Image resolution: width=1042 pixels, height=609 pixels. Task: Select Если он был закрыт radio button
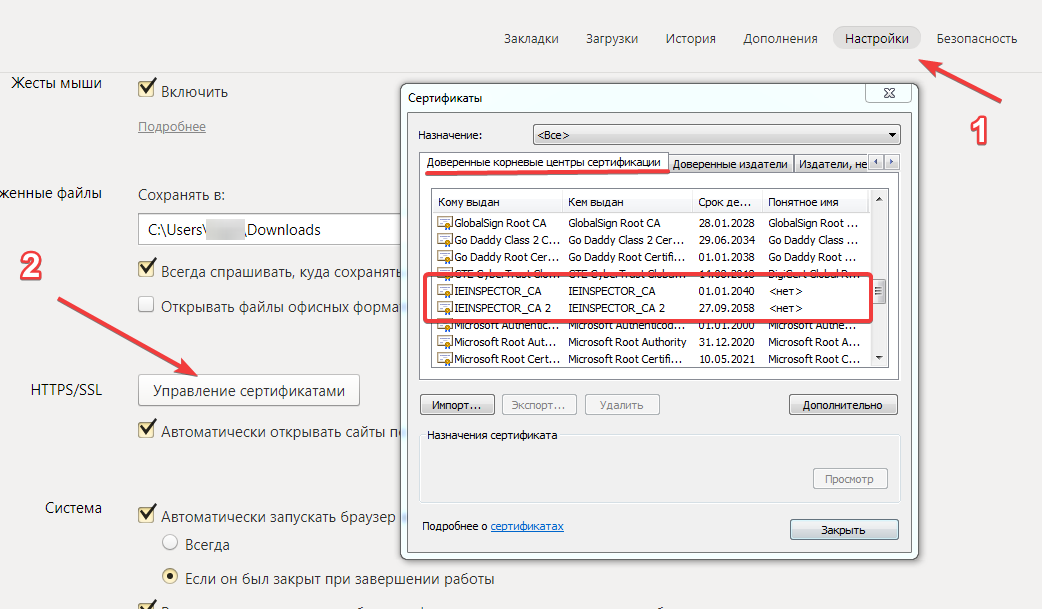[x=170, y=576]
